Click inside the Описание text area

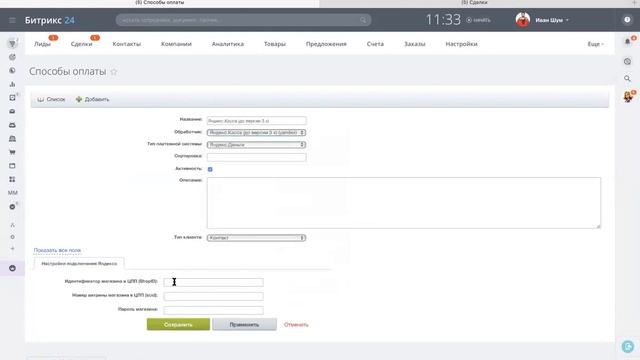point(404,203)
